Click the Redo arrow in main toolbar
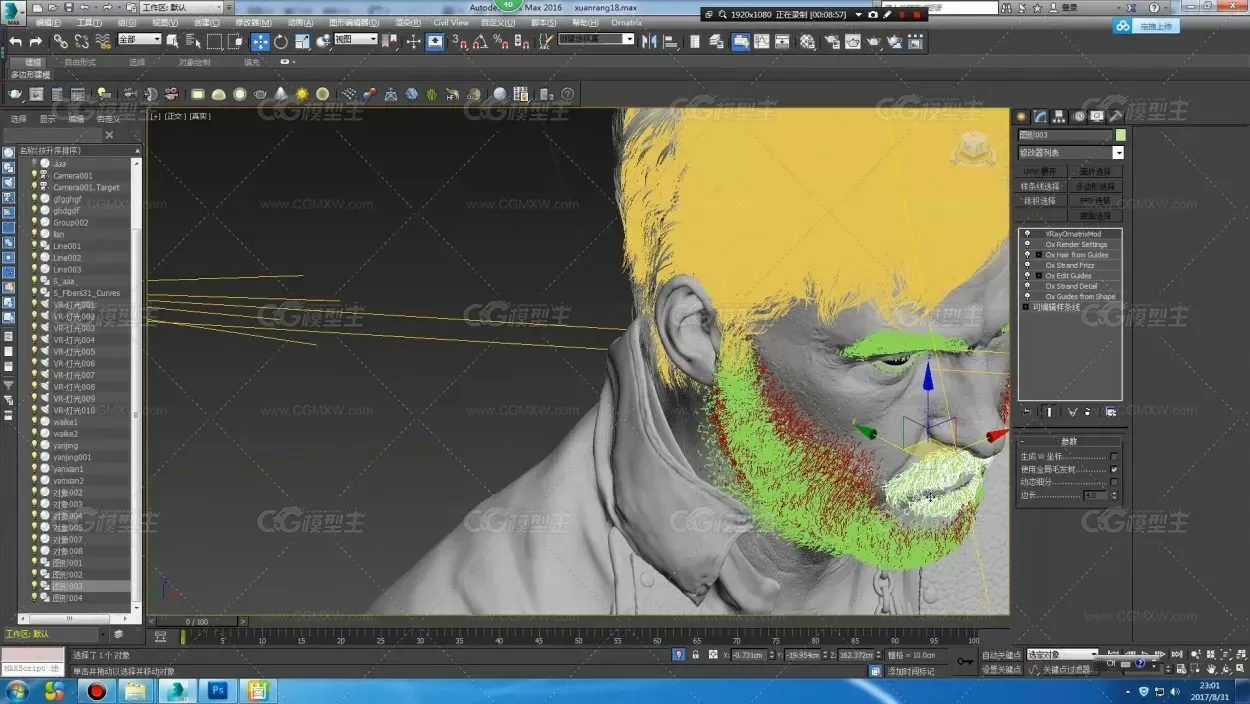The width and height of the screenshot is (1250, 704). 36,41
